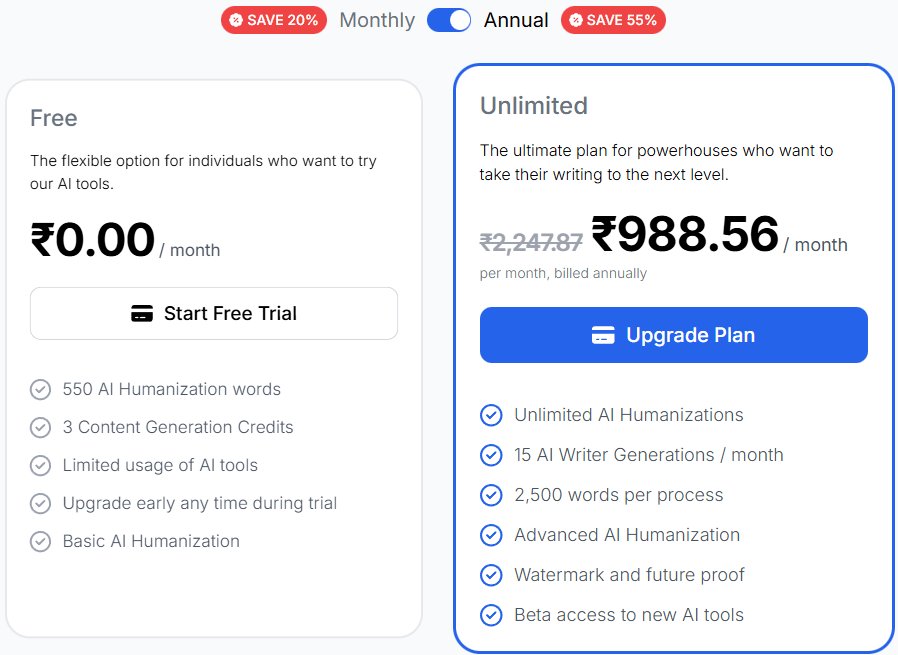The image size is (898, 655).
Task: Click the card icon in Start Free Trial
Action: click(142, 314)
